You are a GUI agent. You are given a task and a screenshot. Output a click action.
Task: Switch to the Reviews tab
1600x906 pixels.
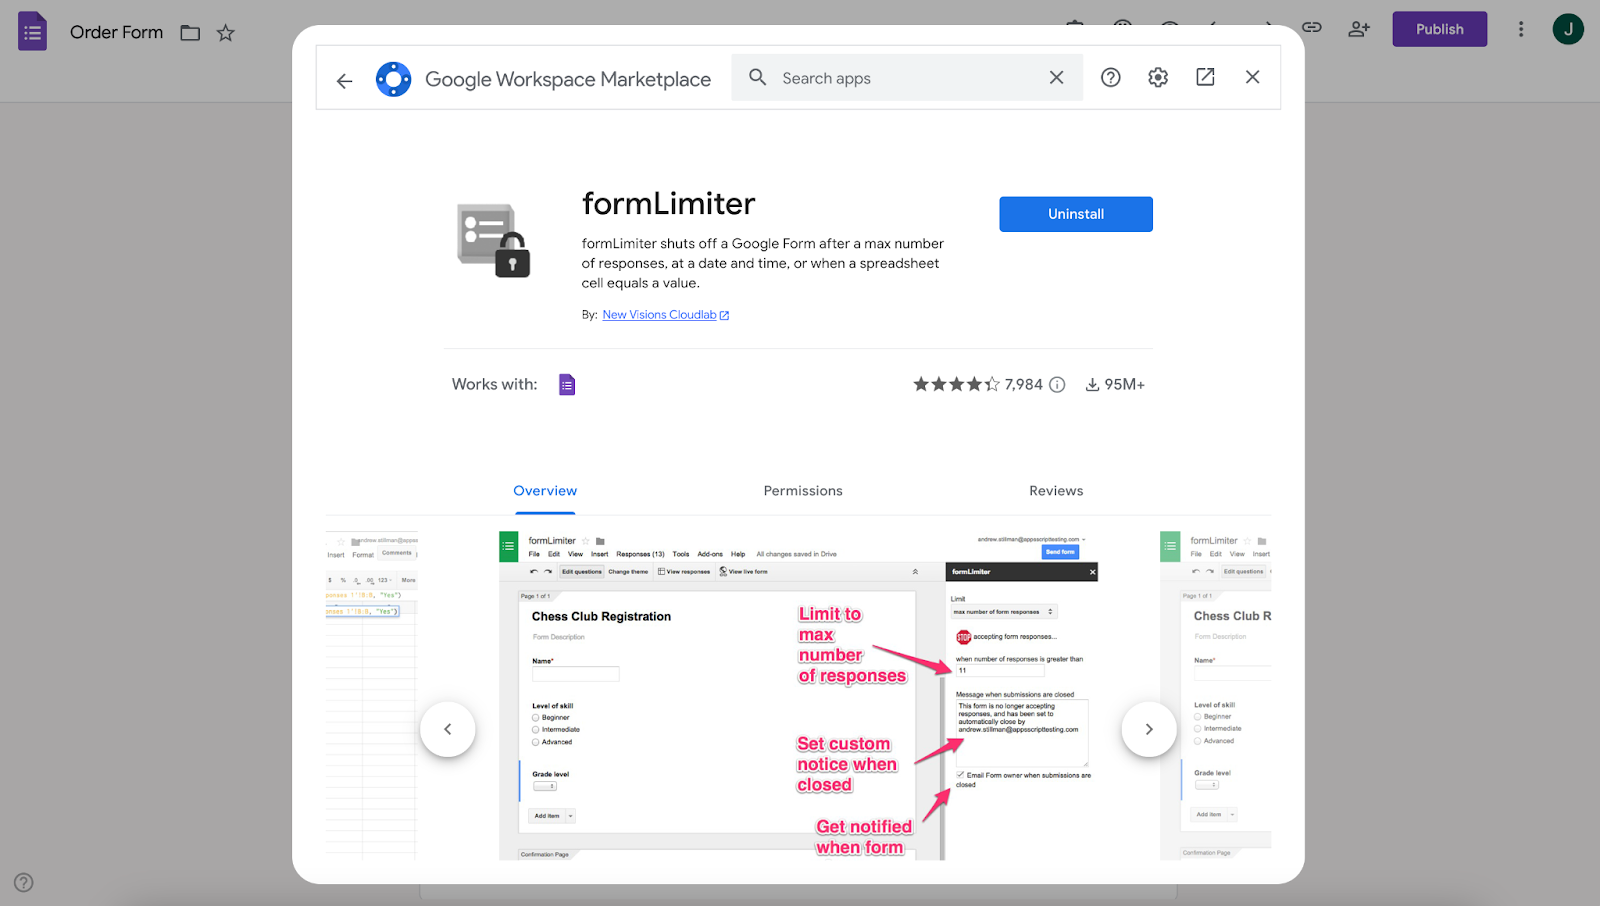point(1056,491)
